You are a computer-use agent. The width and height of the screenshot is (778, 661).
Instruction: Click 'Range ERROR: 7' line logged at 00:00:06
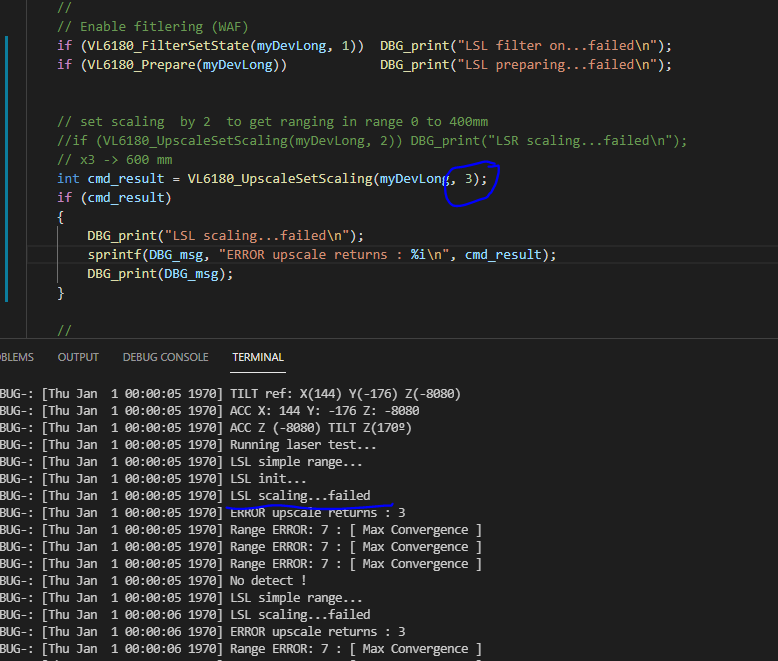356,649
